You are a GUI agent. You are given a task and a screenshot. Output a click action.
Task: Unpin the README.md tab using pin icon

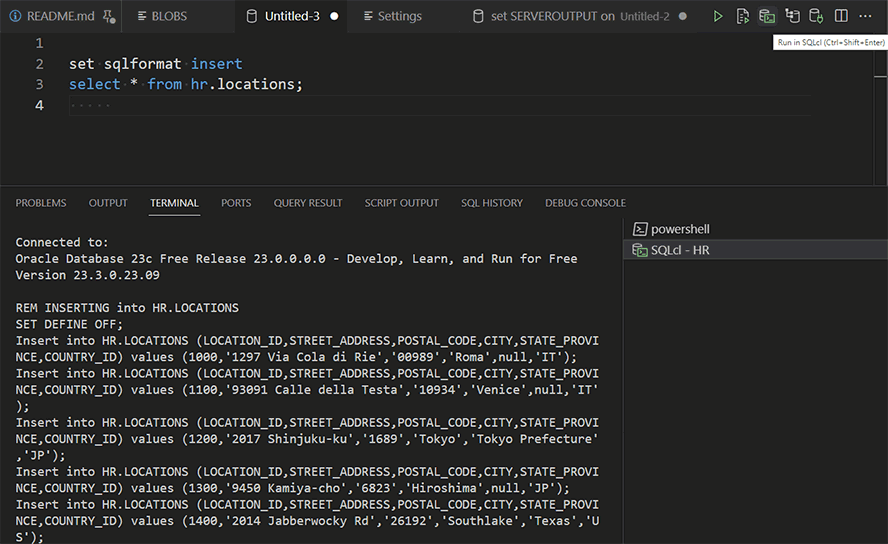click(108, 16)
